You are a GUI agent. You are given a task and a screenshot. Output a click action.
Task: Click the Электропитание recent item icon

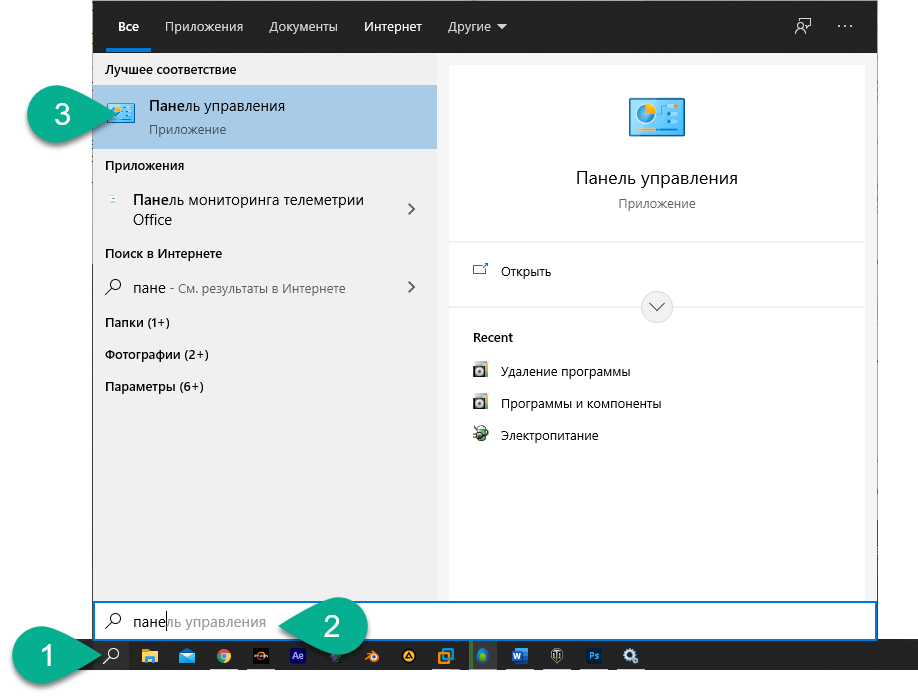coord(480,434)
